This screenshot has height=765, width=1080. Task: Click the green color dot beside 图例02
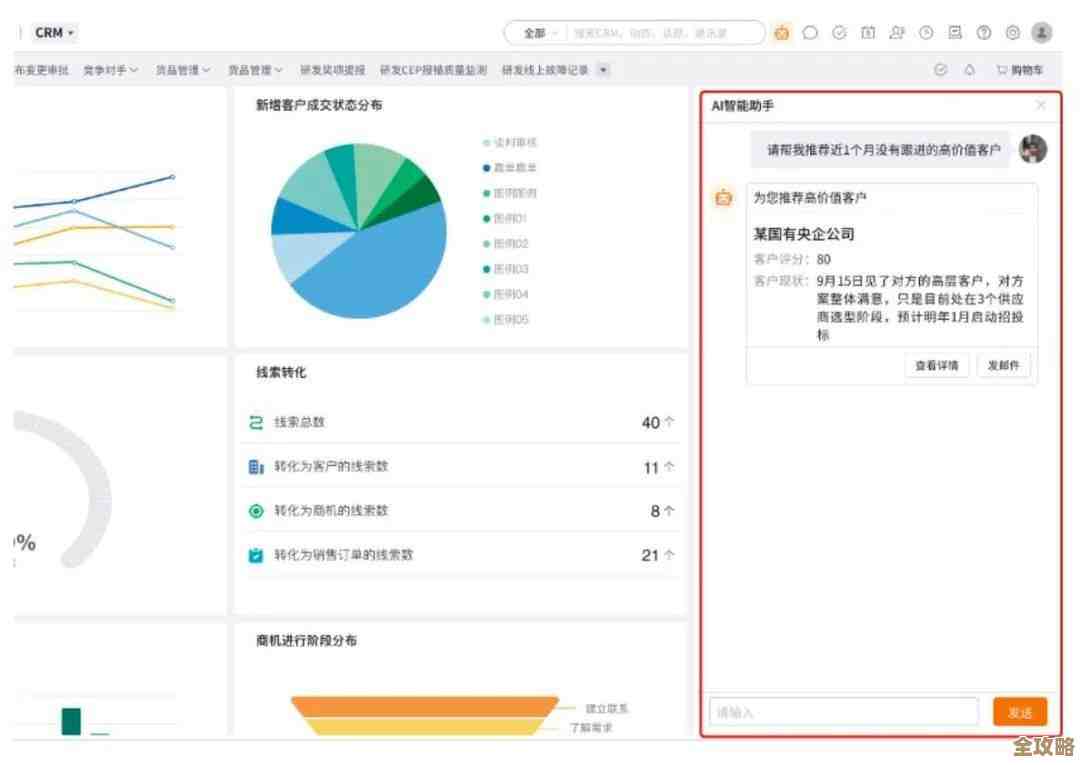coord(487,243)
